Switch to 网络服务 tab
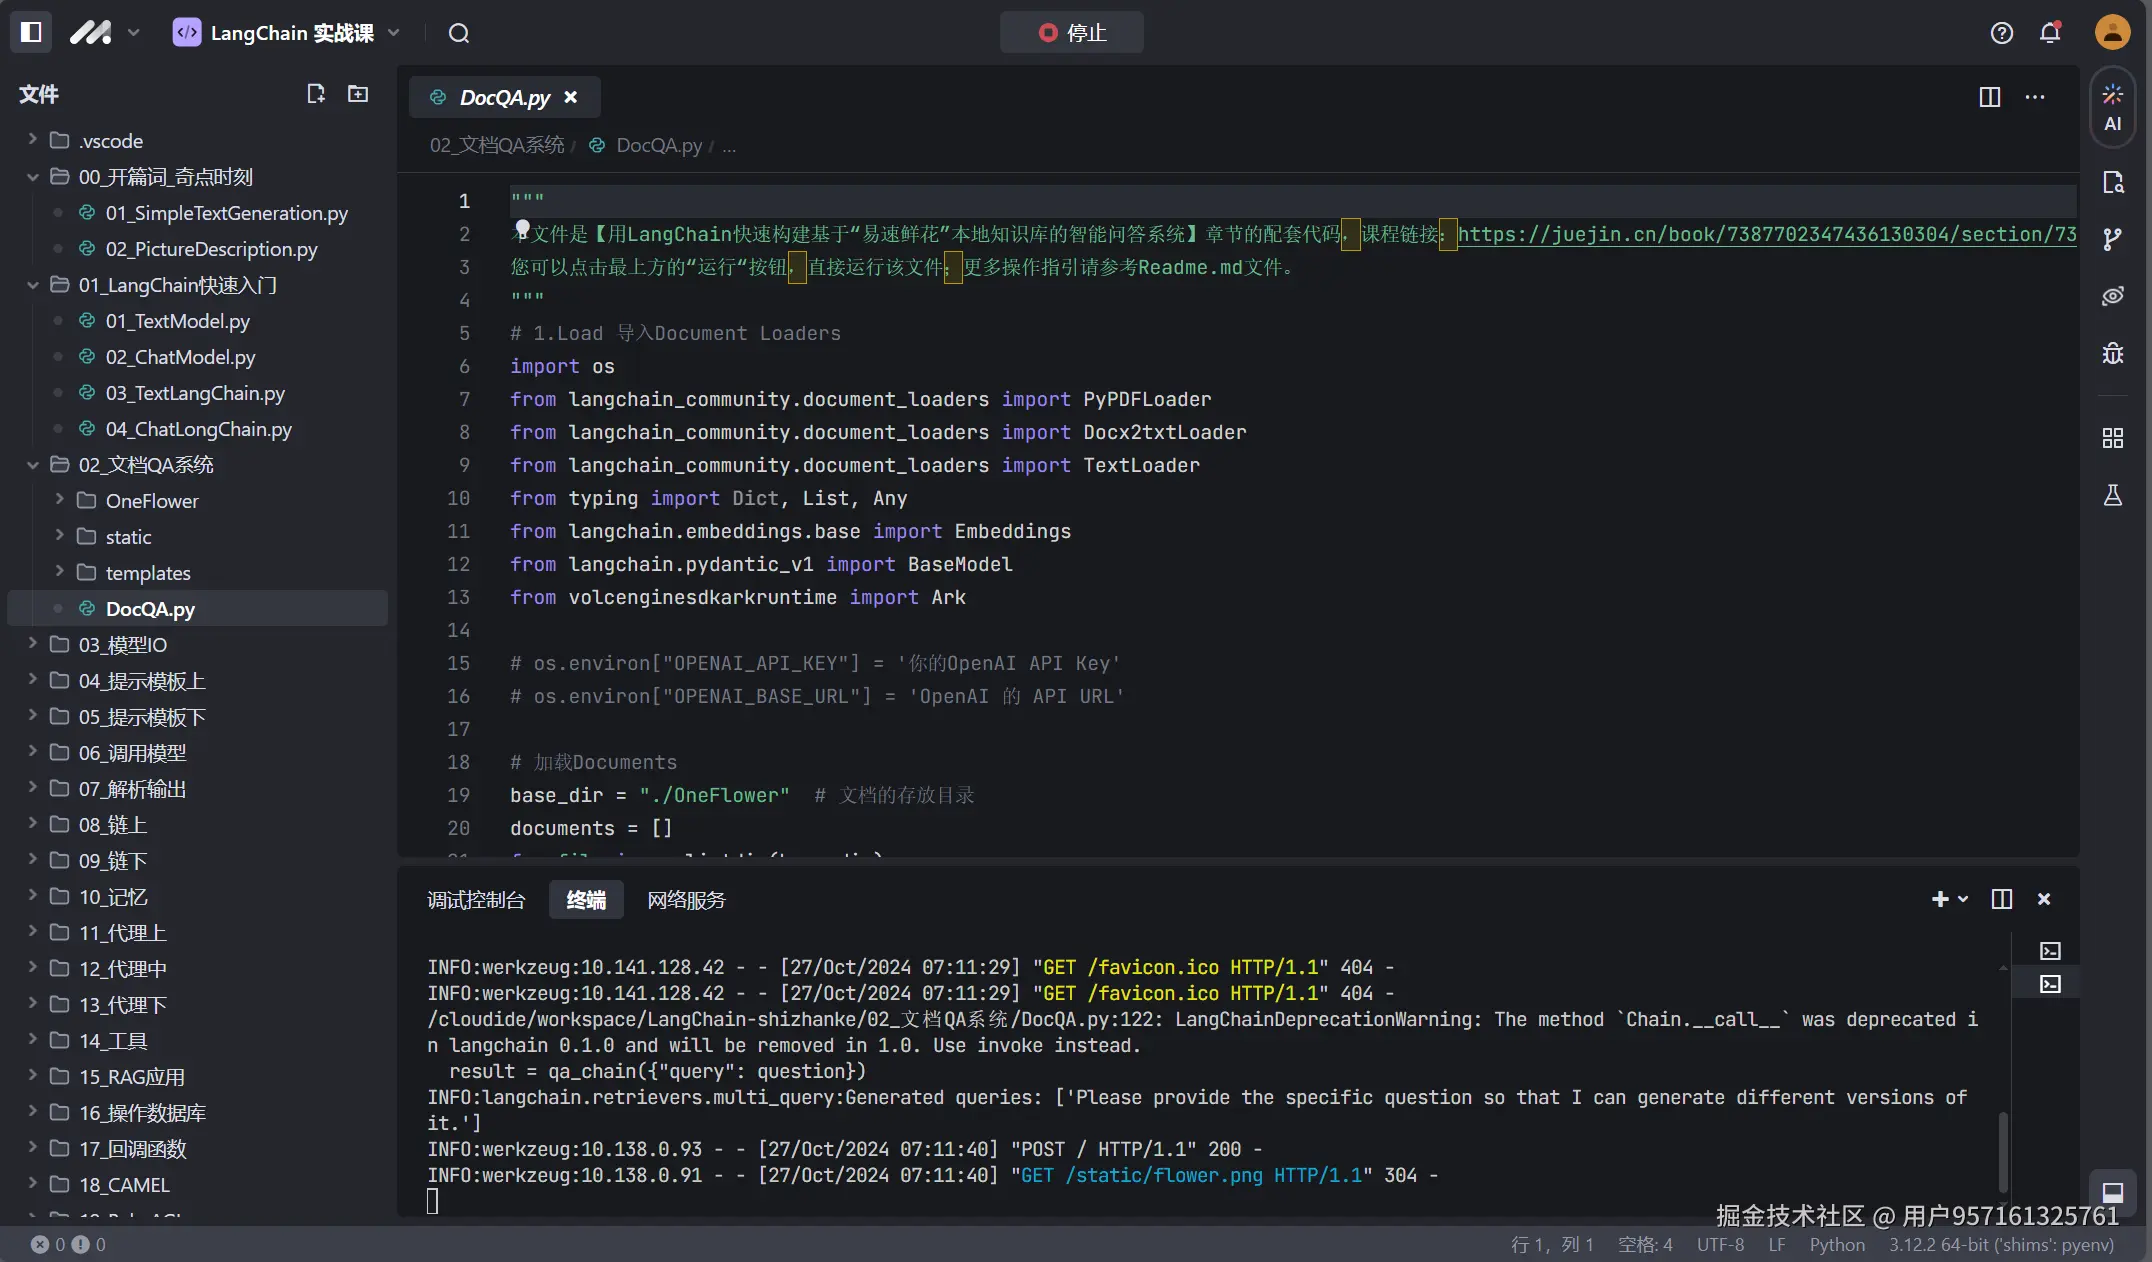Screen dimensions: 2152x1262 tap(686, 900)
